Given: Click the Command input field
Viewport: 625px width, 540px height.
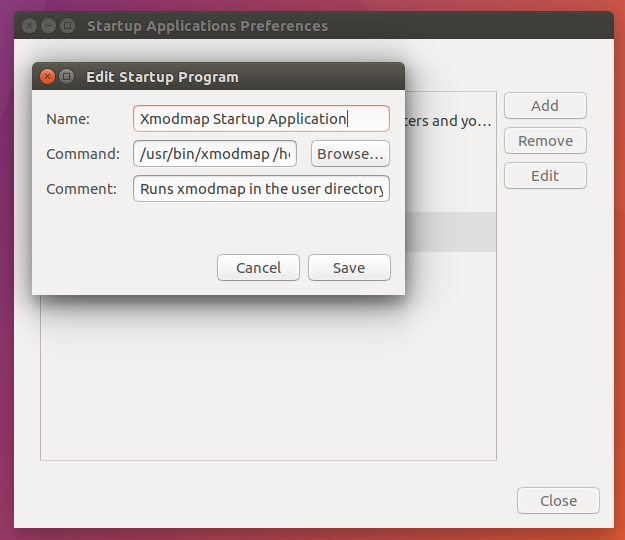Looking at the screenshot, I should pos(215,153).
